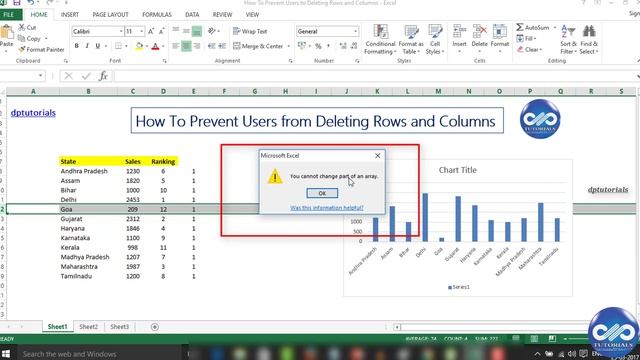The height and width of the screenshot is (360, 640).
Task: Open Format as Table gallery
Action: (411, 40)
